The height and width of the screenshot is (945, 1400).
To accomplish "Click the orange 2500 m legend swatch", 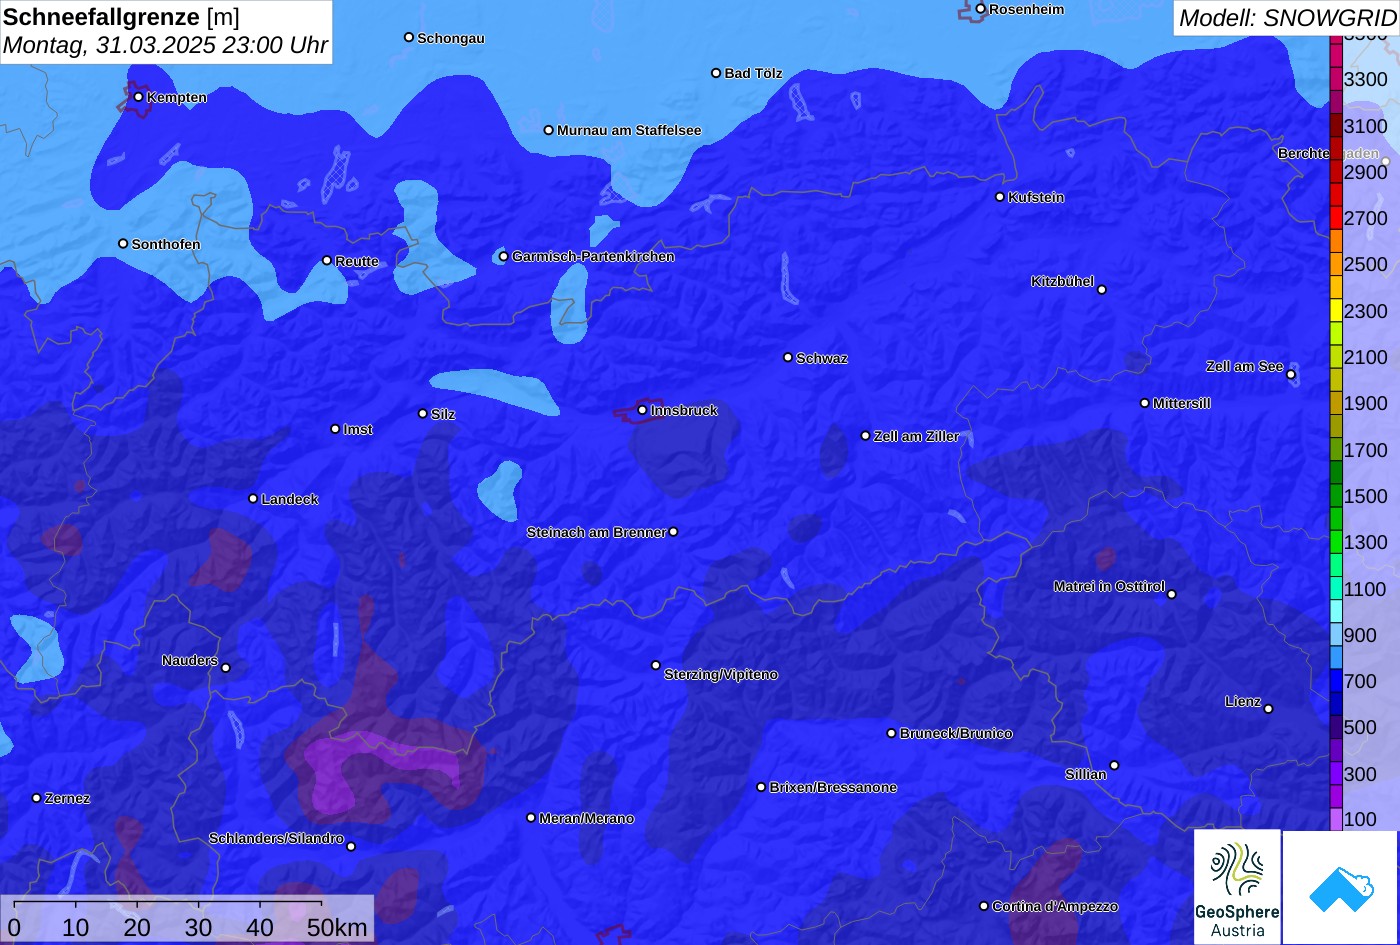I will pyautogui.click(x=1336, y=264).
